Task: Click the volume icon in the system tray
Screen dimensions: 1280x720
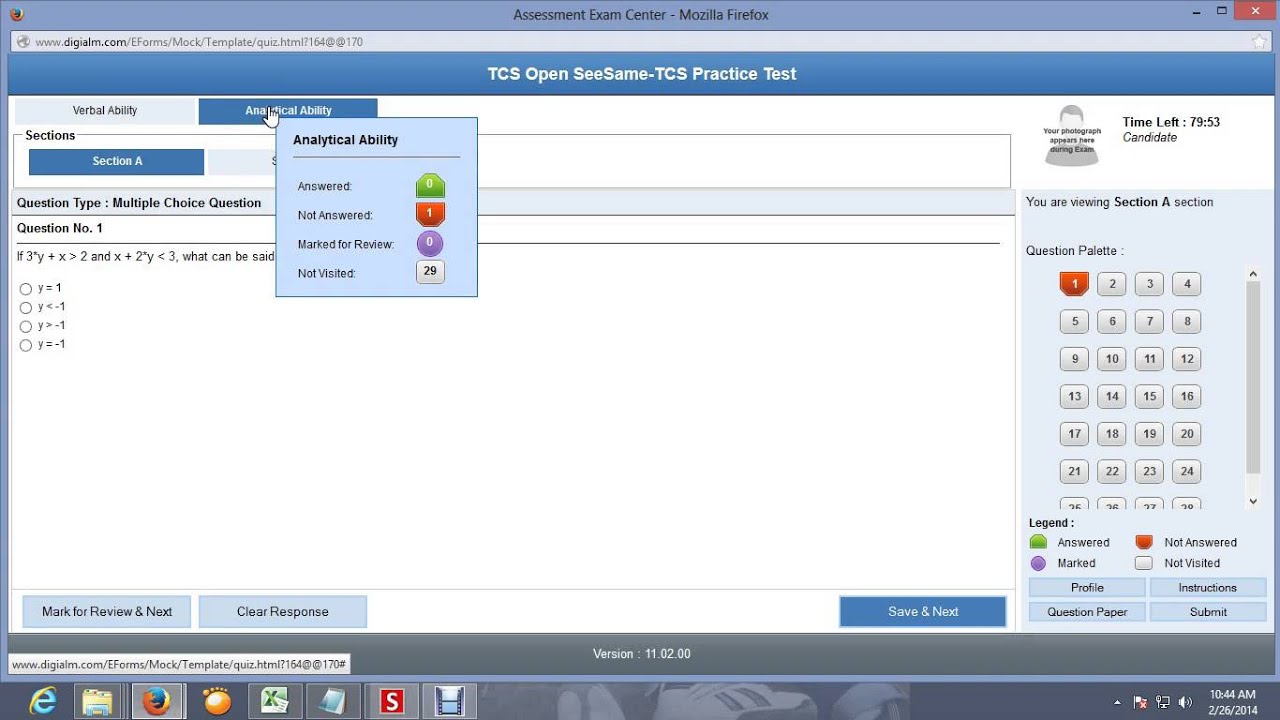Action: coord(1186,702)
